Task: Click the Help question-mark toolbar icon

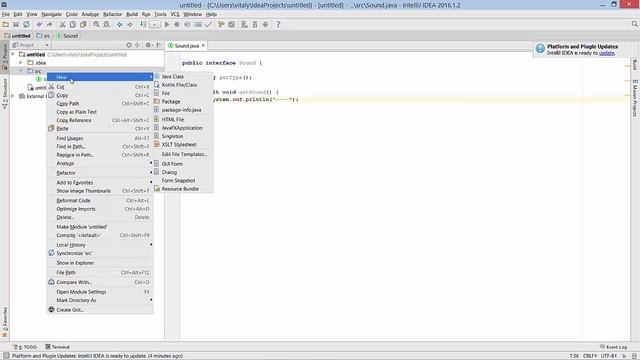Action: click(278, 24)
